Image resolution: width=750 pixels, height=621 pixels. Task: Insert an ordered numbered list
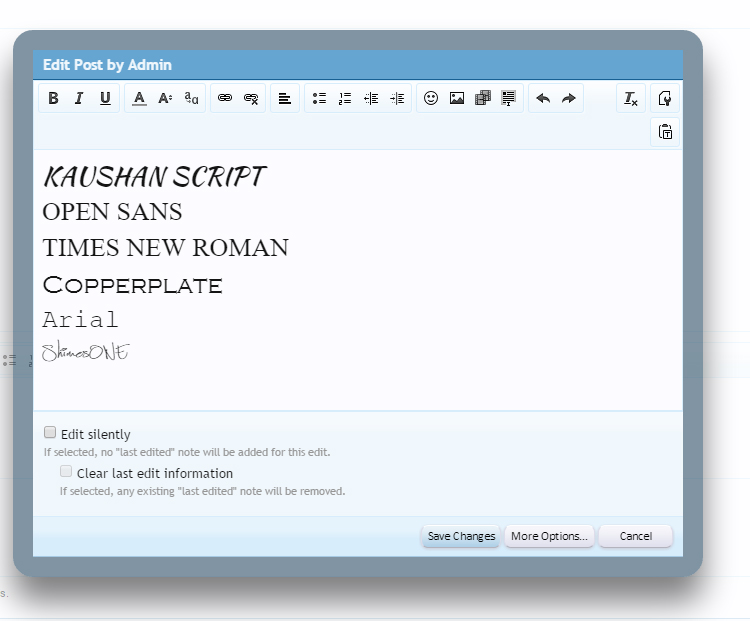345,98
